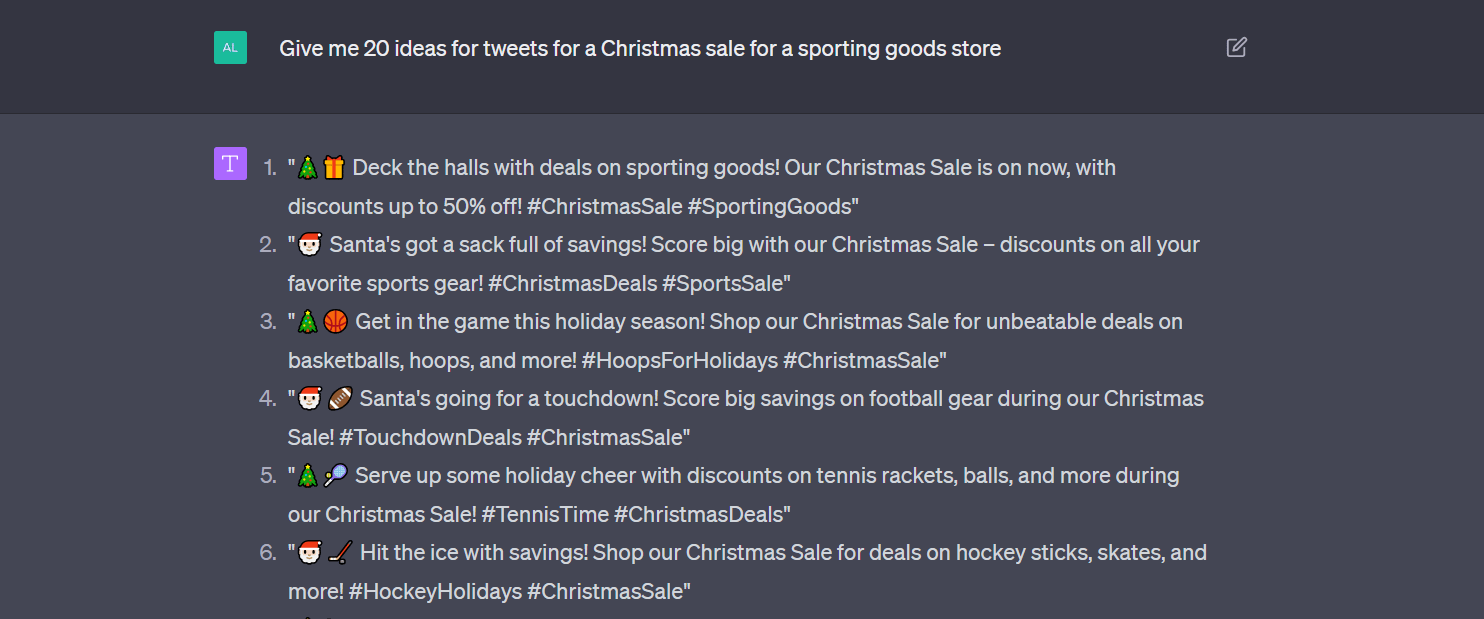Click the purple T assistant avatar
The width and height of the screenshot is (1484, 619).
coord(230,164)
